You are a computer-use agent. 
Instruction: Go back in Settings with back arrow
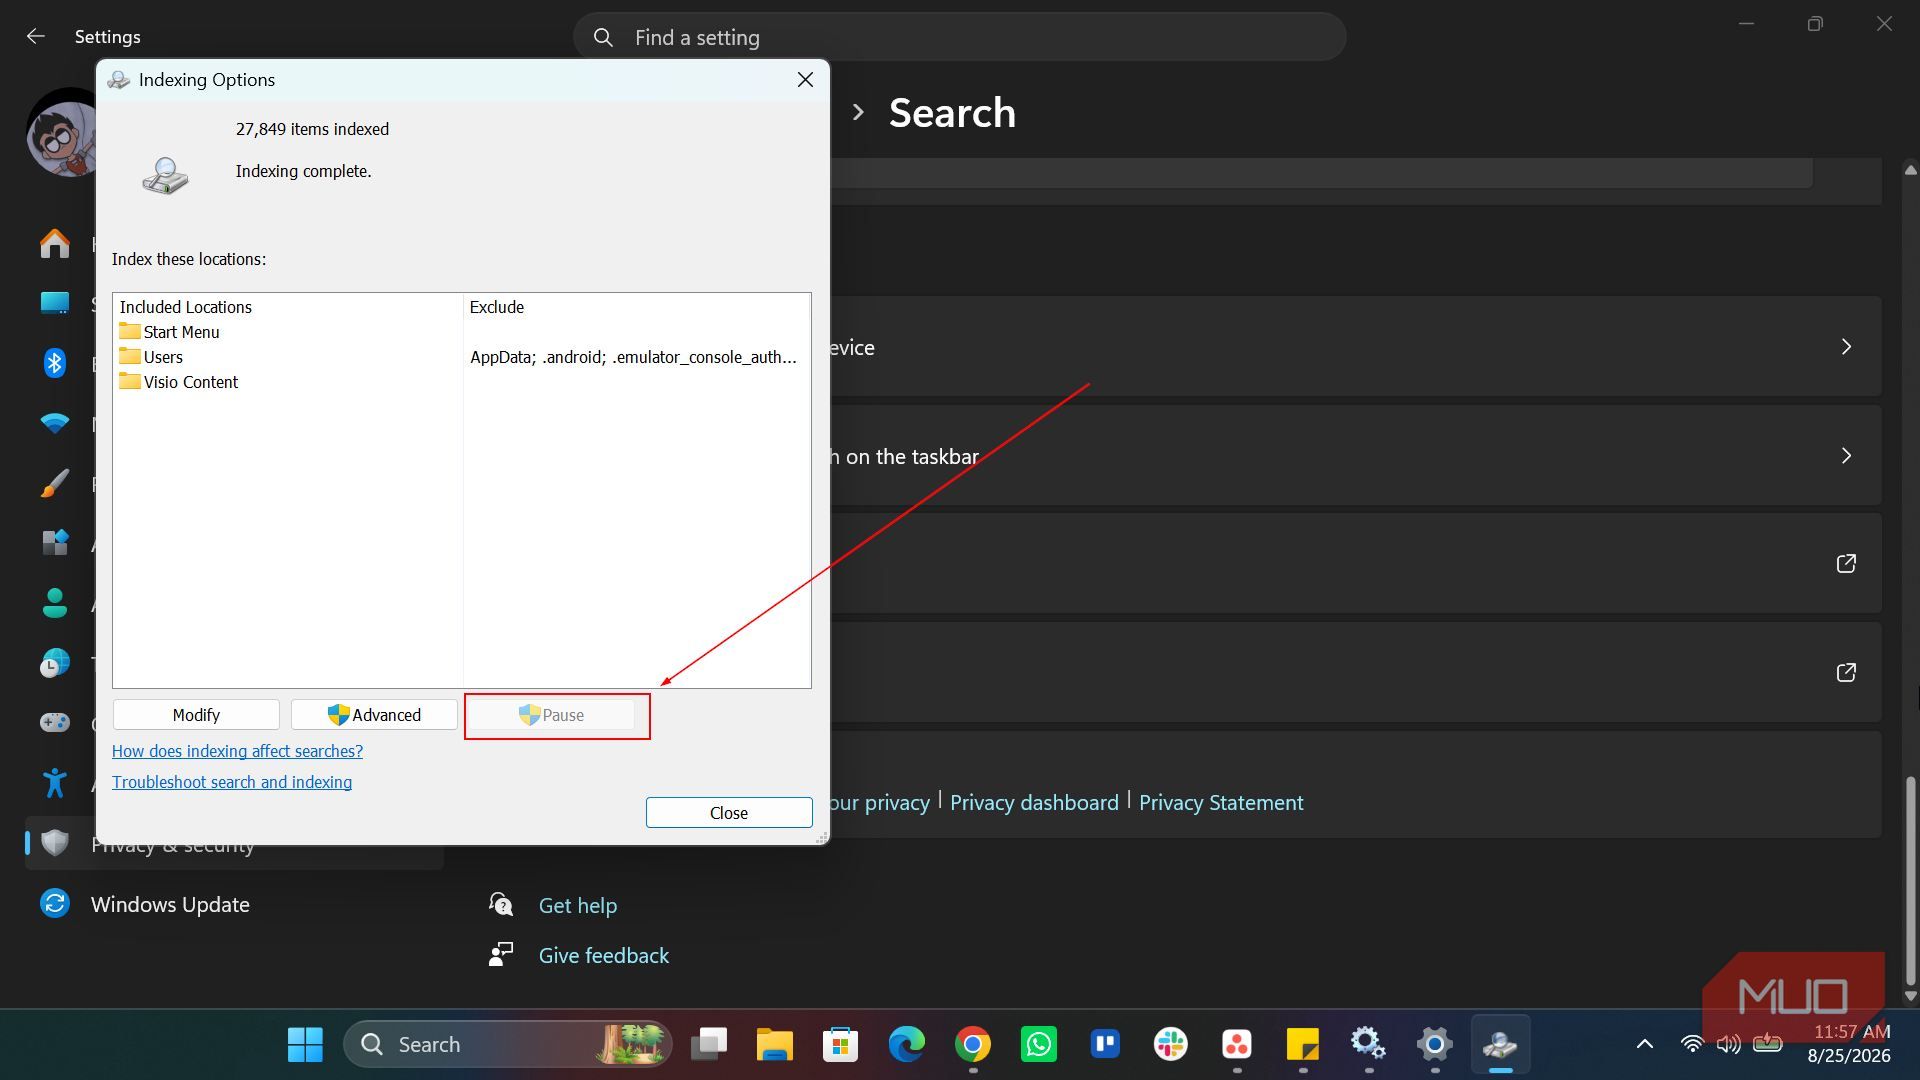click(x=36, y=37)
